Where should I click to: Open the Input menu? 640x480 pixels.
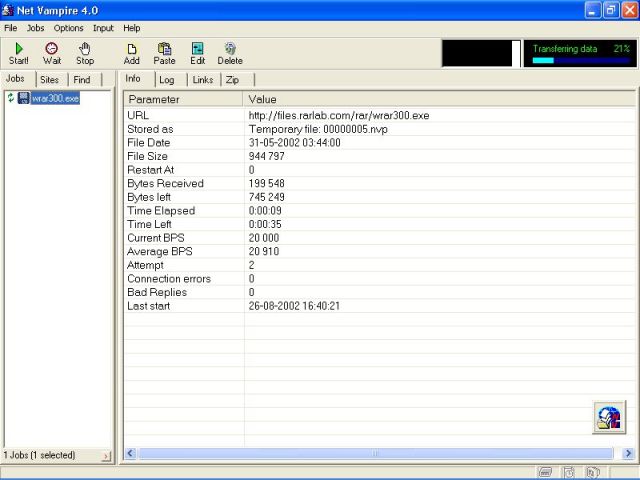[x=103, y=28]
